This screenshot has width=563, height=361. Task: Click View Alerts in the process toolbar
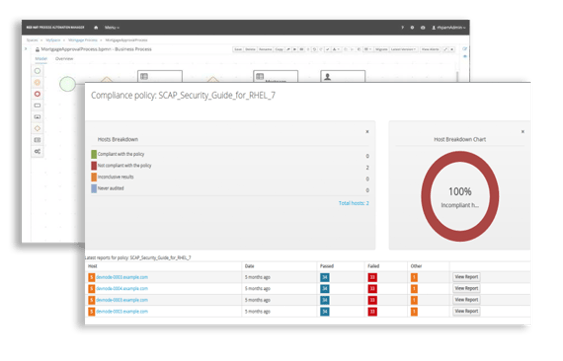[x=430, y=49]
